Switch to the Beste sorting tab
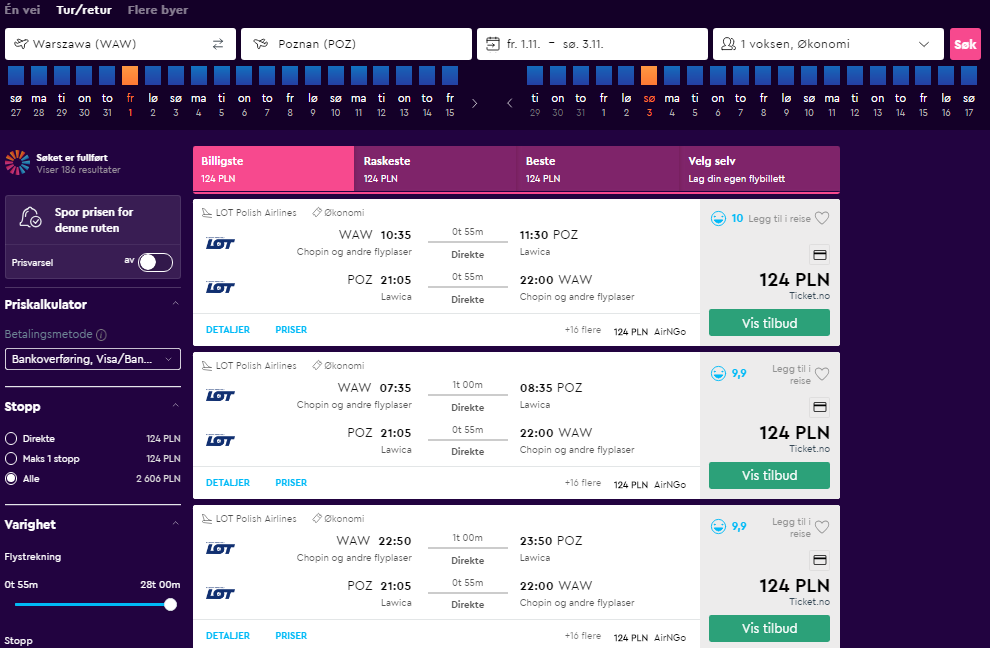The height and width of the screenshot is (648, 990). (x=598, y=169)
